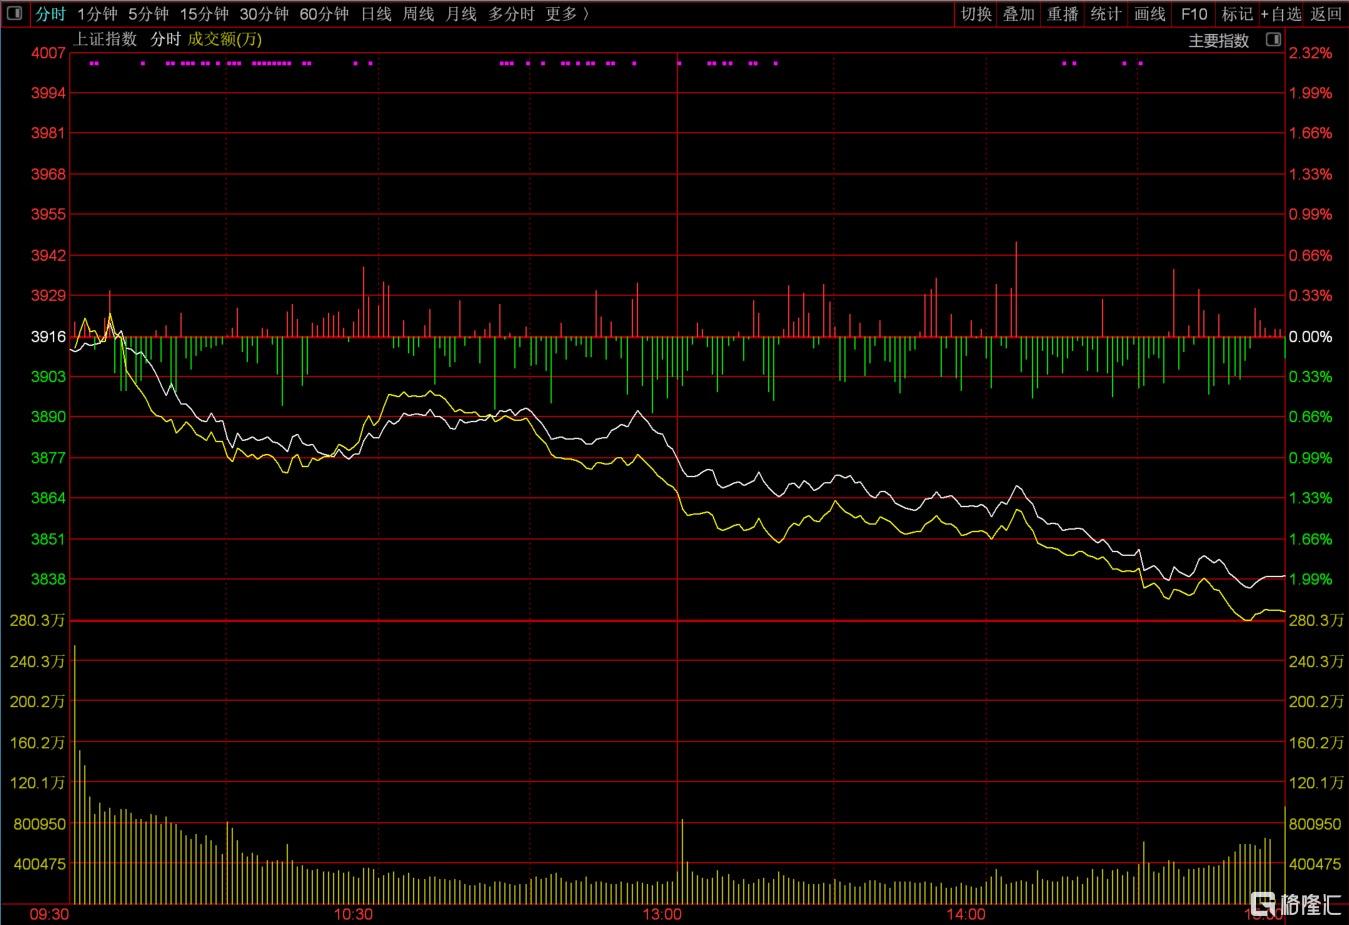This screenshot has width=1349, height=925.
Task: Show the 60分钟 chart
Action: click(x=324, y=14)
